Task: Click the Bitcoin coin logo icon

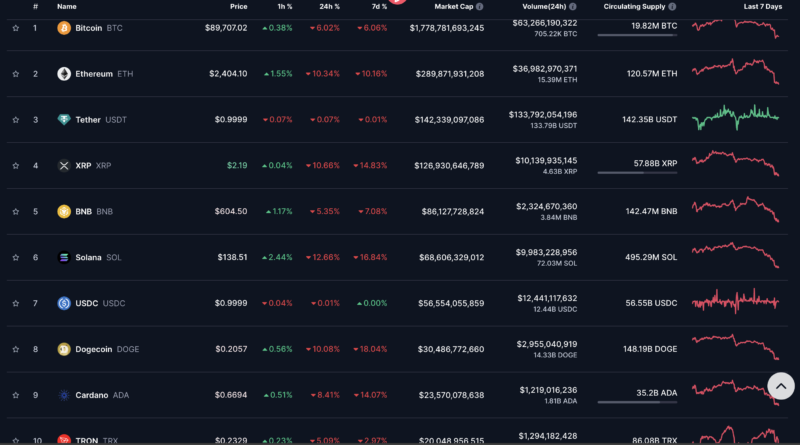Action: [64, 28]
